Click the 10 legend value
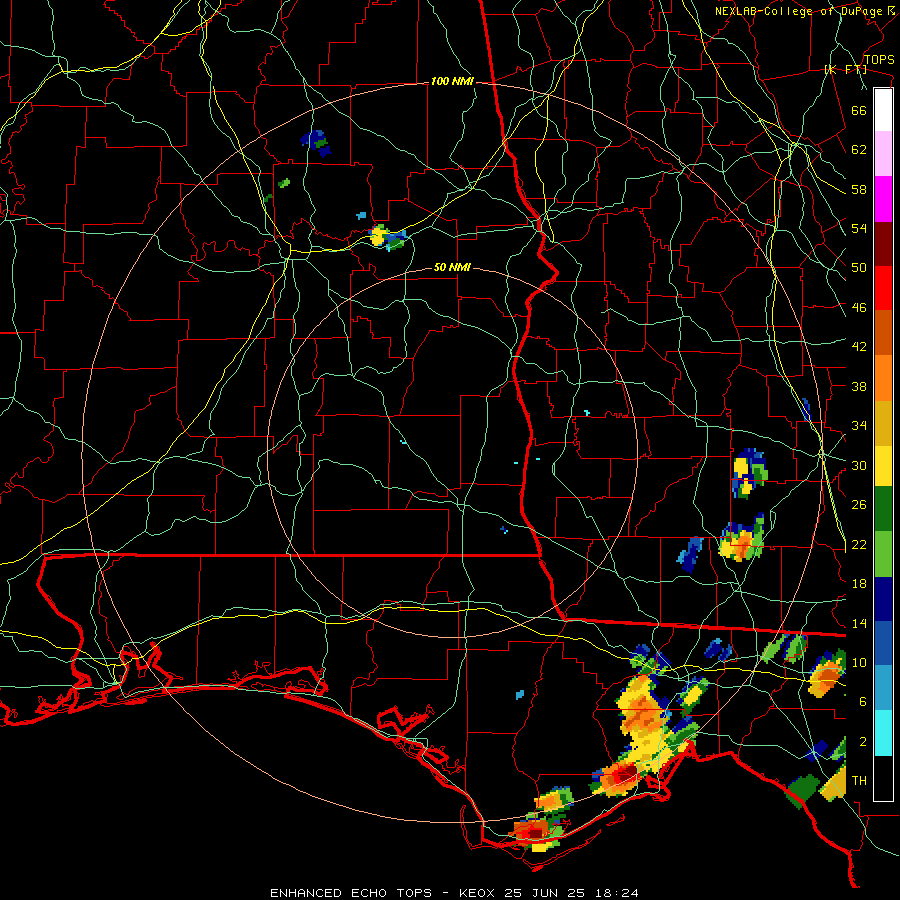 point(859,662)
